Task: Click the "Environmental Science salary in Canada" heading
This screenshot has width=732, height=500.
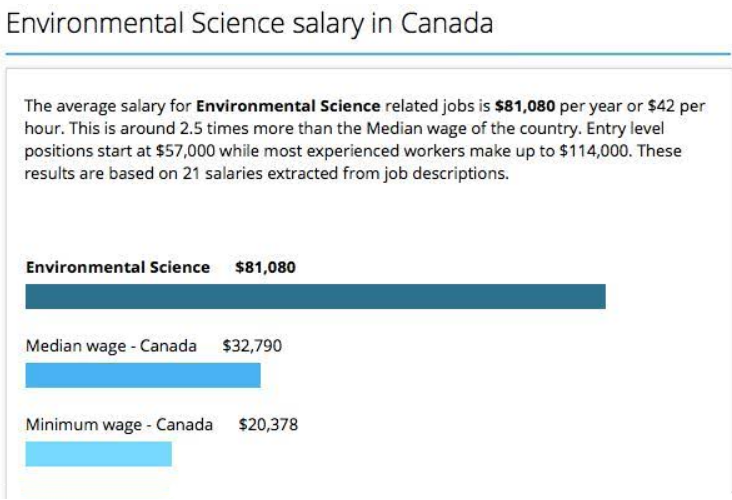Action: [x=250, y=24]
